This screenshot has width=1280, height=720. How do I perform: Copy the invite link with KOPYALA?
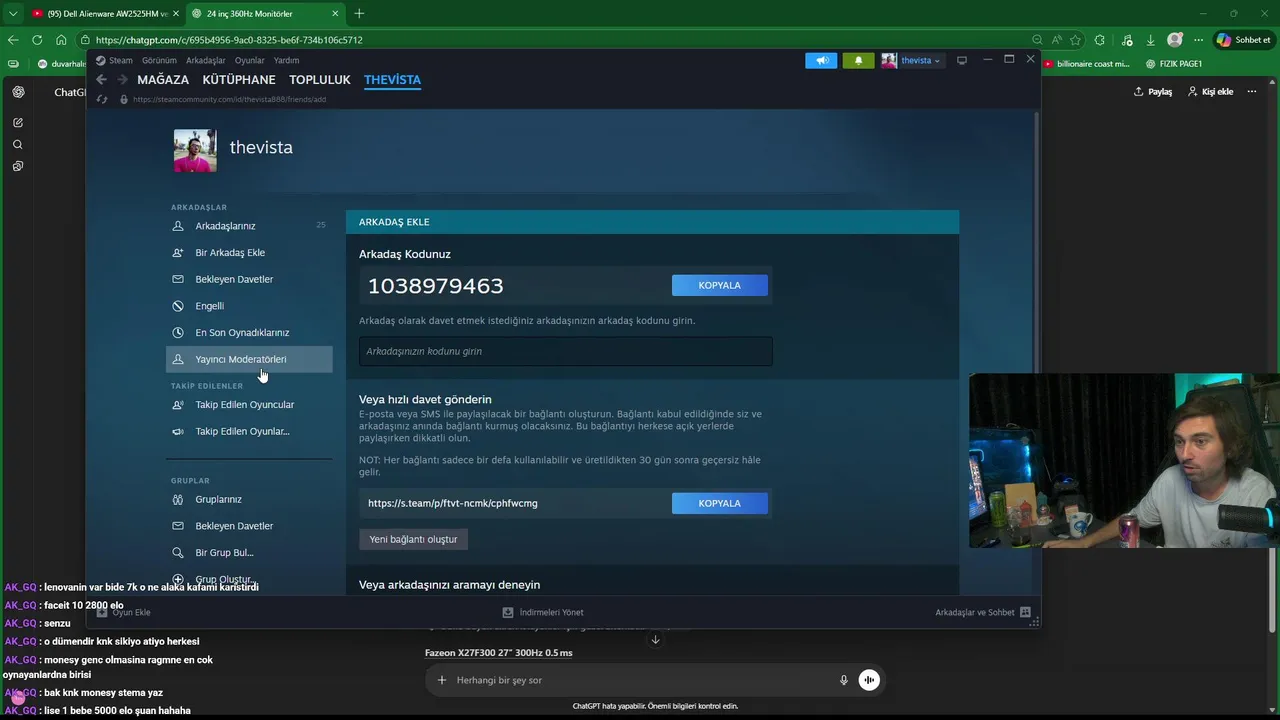720,503
